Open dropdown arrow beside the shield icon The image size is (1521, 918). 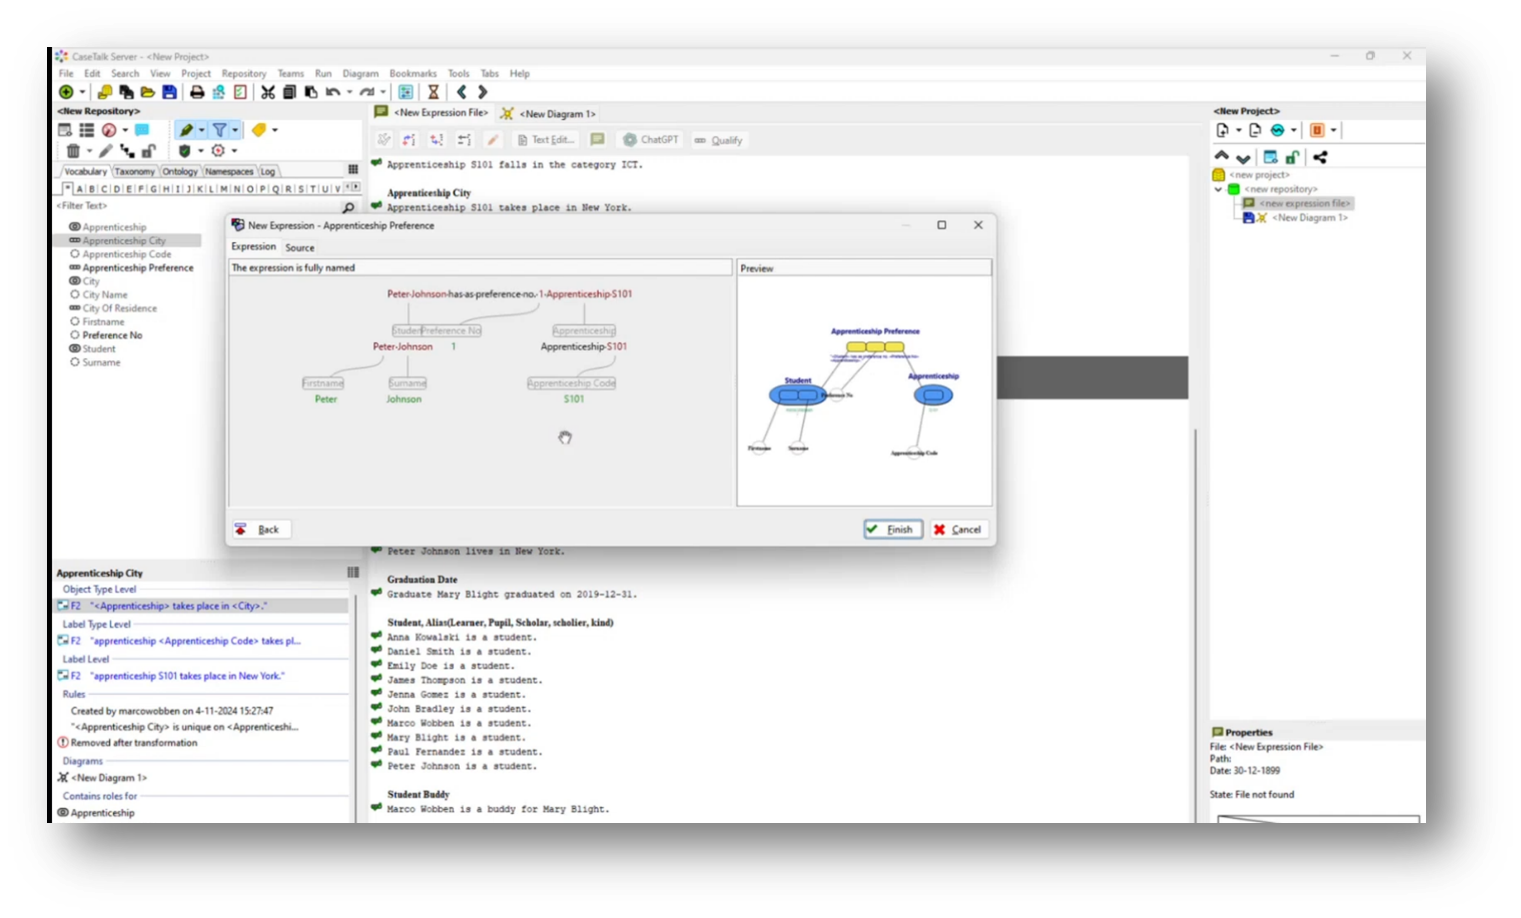201,151
